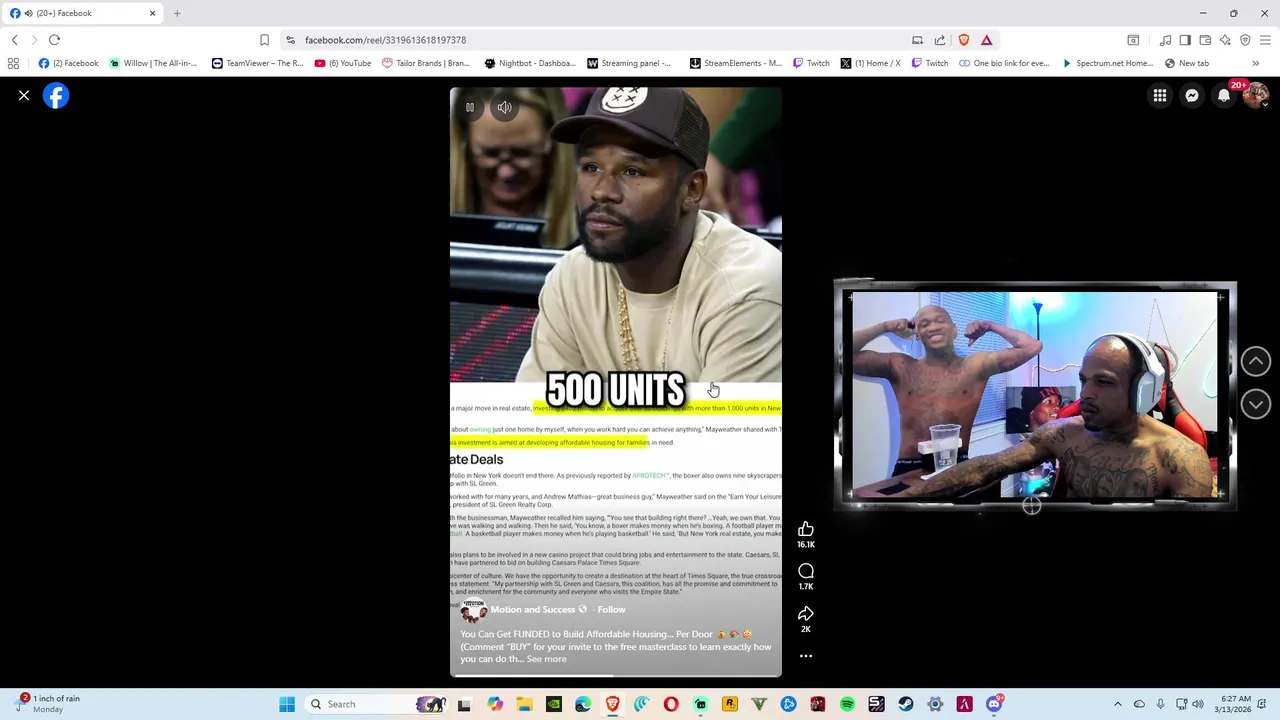Open the tab search button
1280x720 pixels.
tap(1133, 40)
